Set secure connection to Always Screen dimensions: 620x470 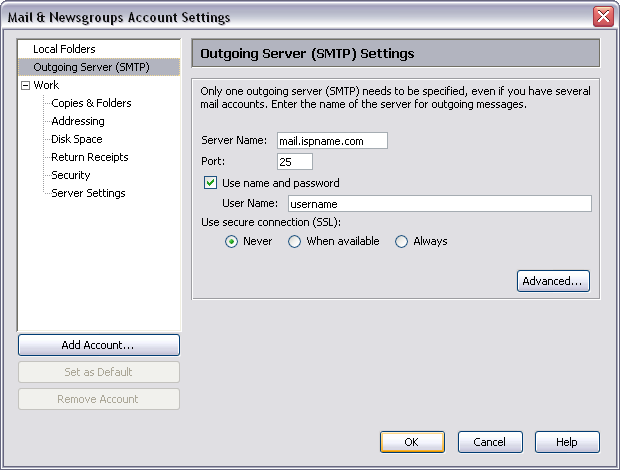(402, 241)
